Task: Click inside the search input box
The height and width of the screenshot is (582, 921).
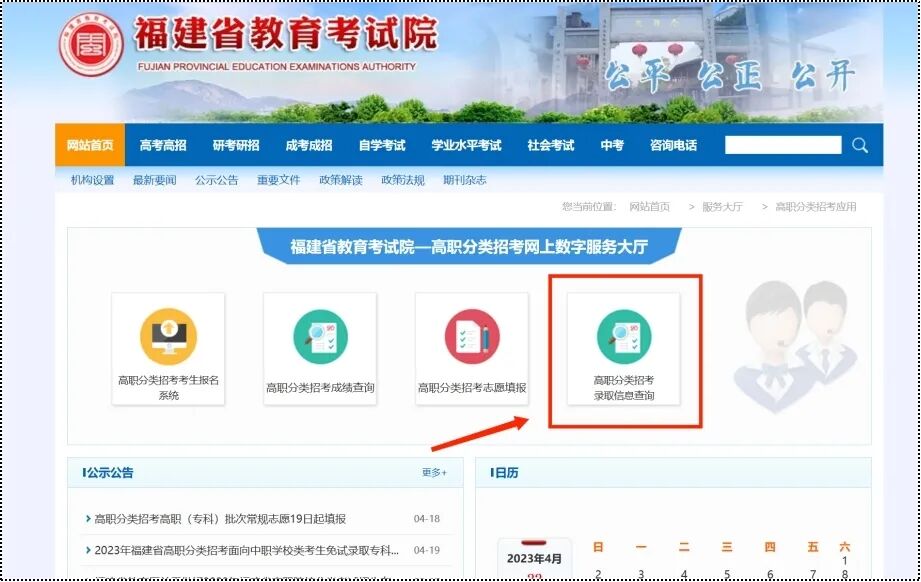Action: click(785, 144)
